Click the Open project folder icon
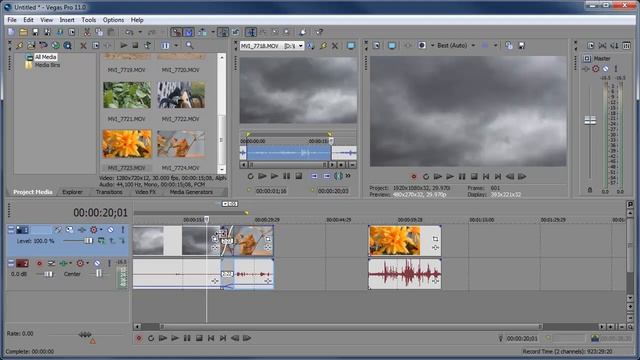The height and width of the screenshot is (360, 640). pos(23,32)
